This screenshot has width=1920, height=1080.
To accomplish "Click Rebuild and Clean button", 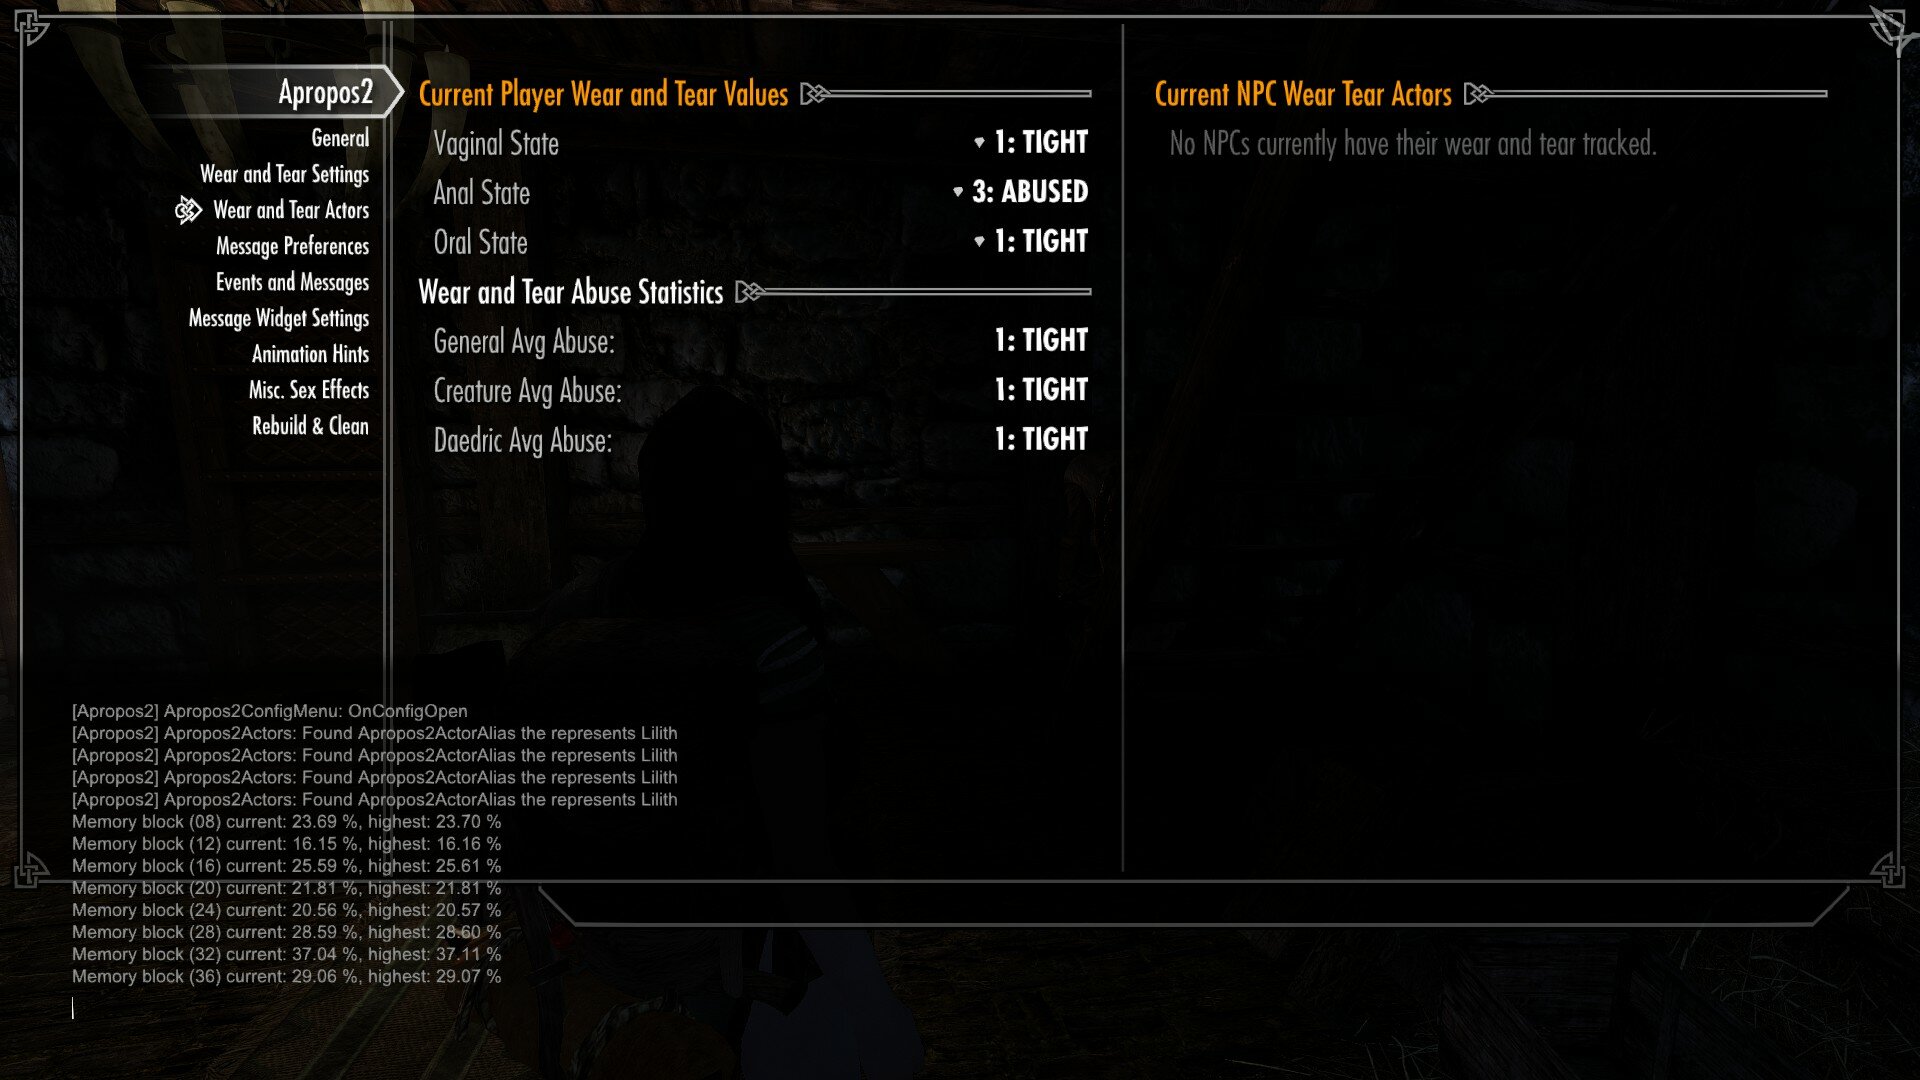I will 310,425.
